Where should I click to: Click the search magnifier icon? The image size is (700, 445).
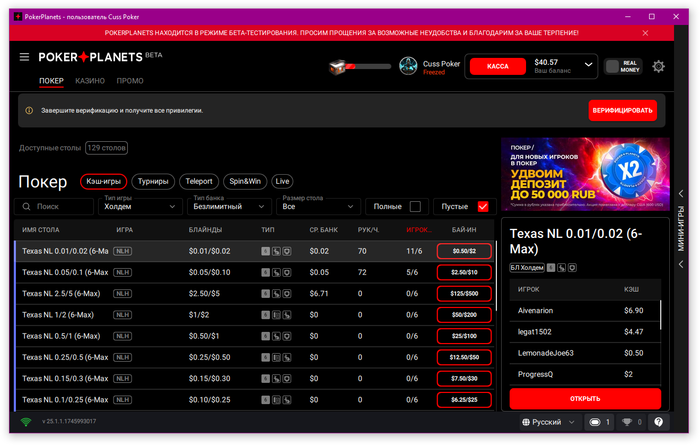26,207
